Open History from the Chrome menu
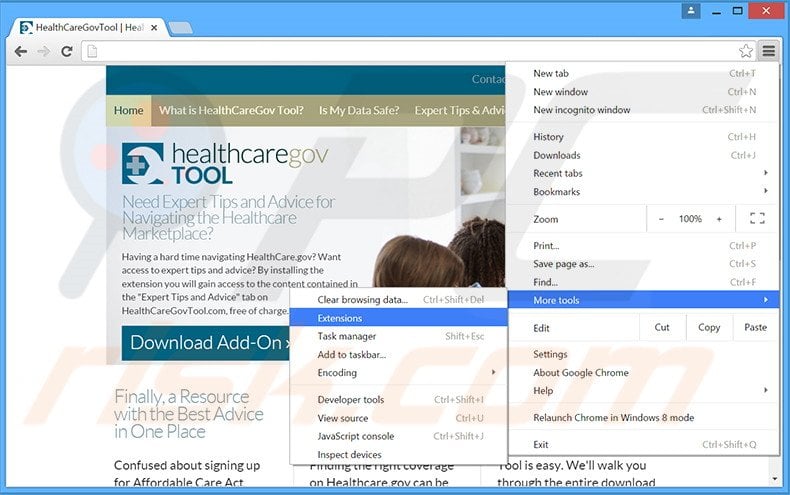This screenshot has width=790, height=495. [644, 137]
